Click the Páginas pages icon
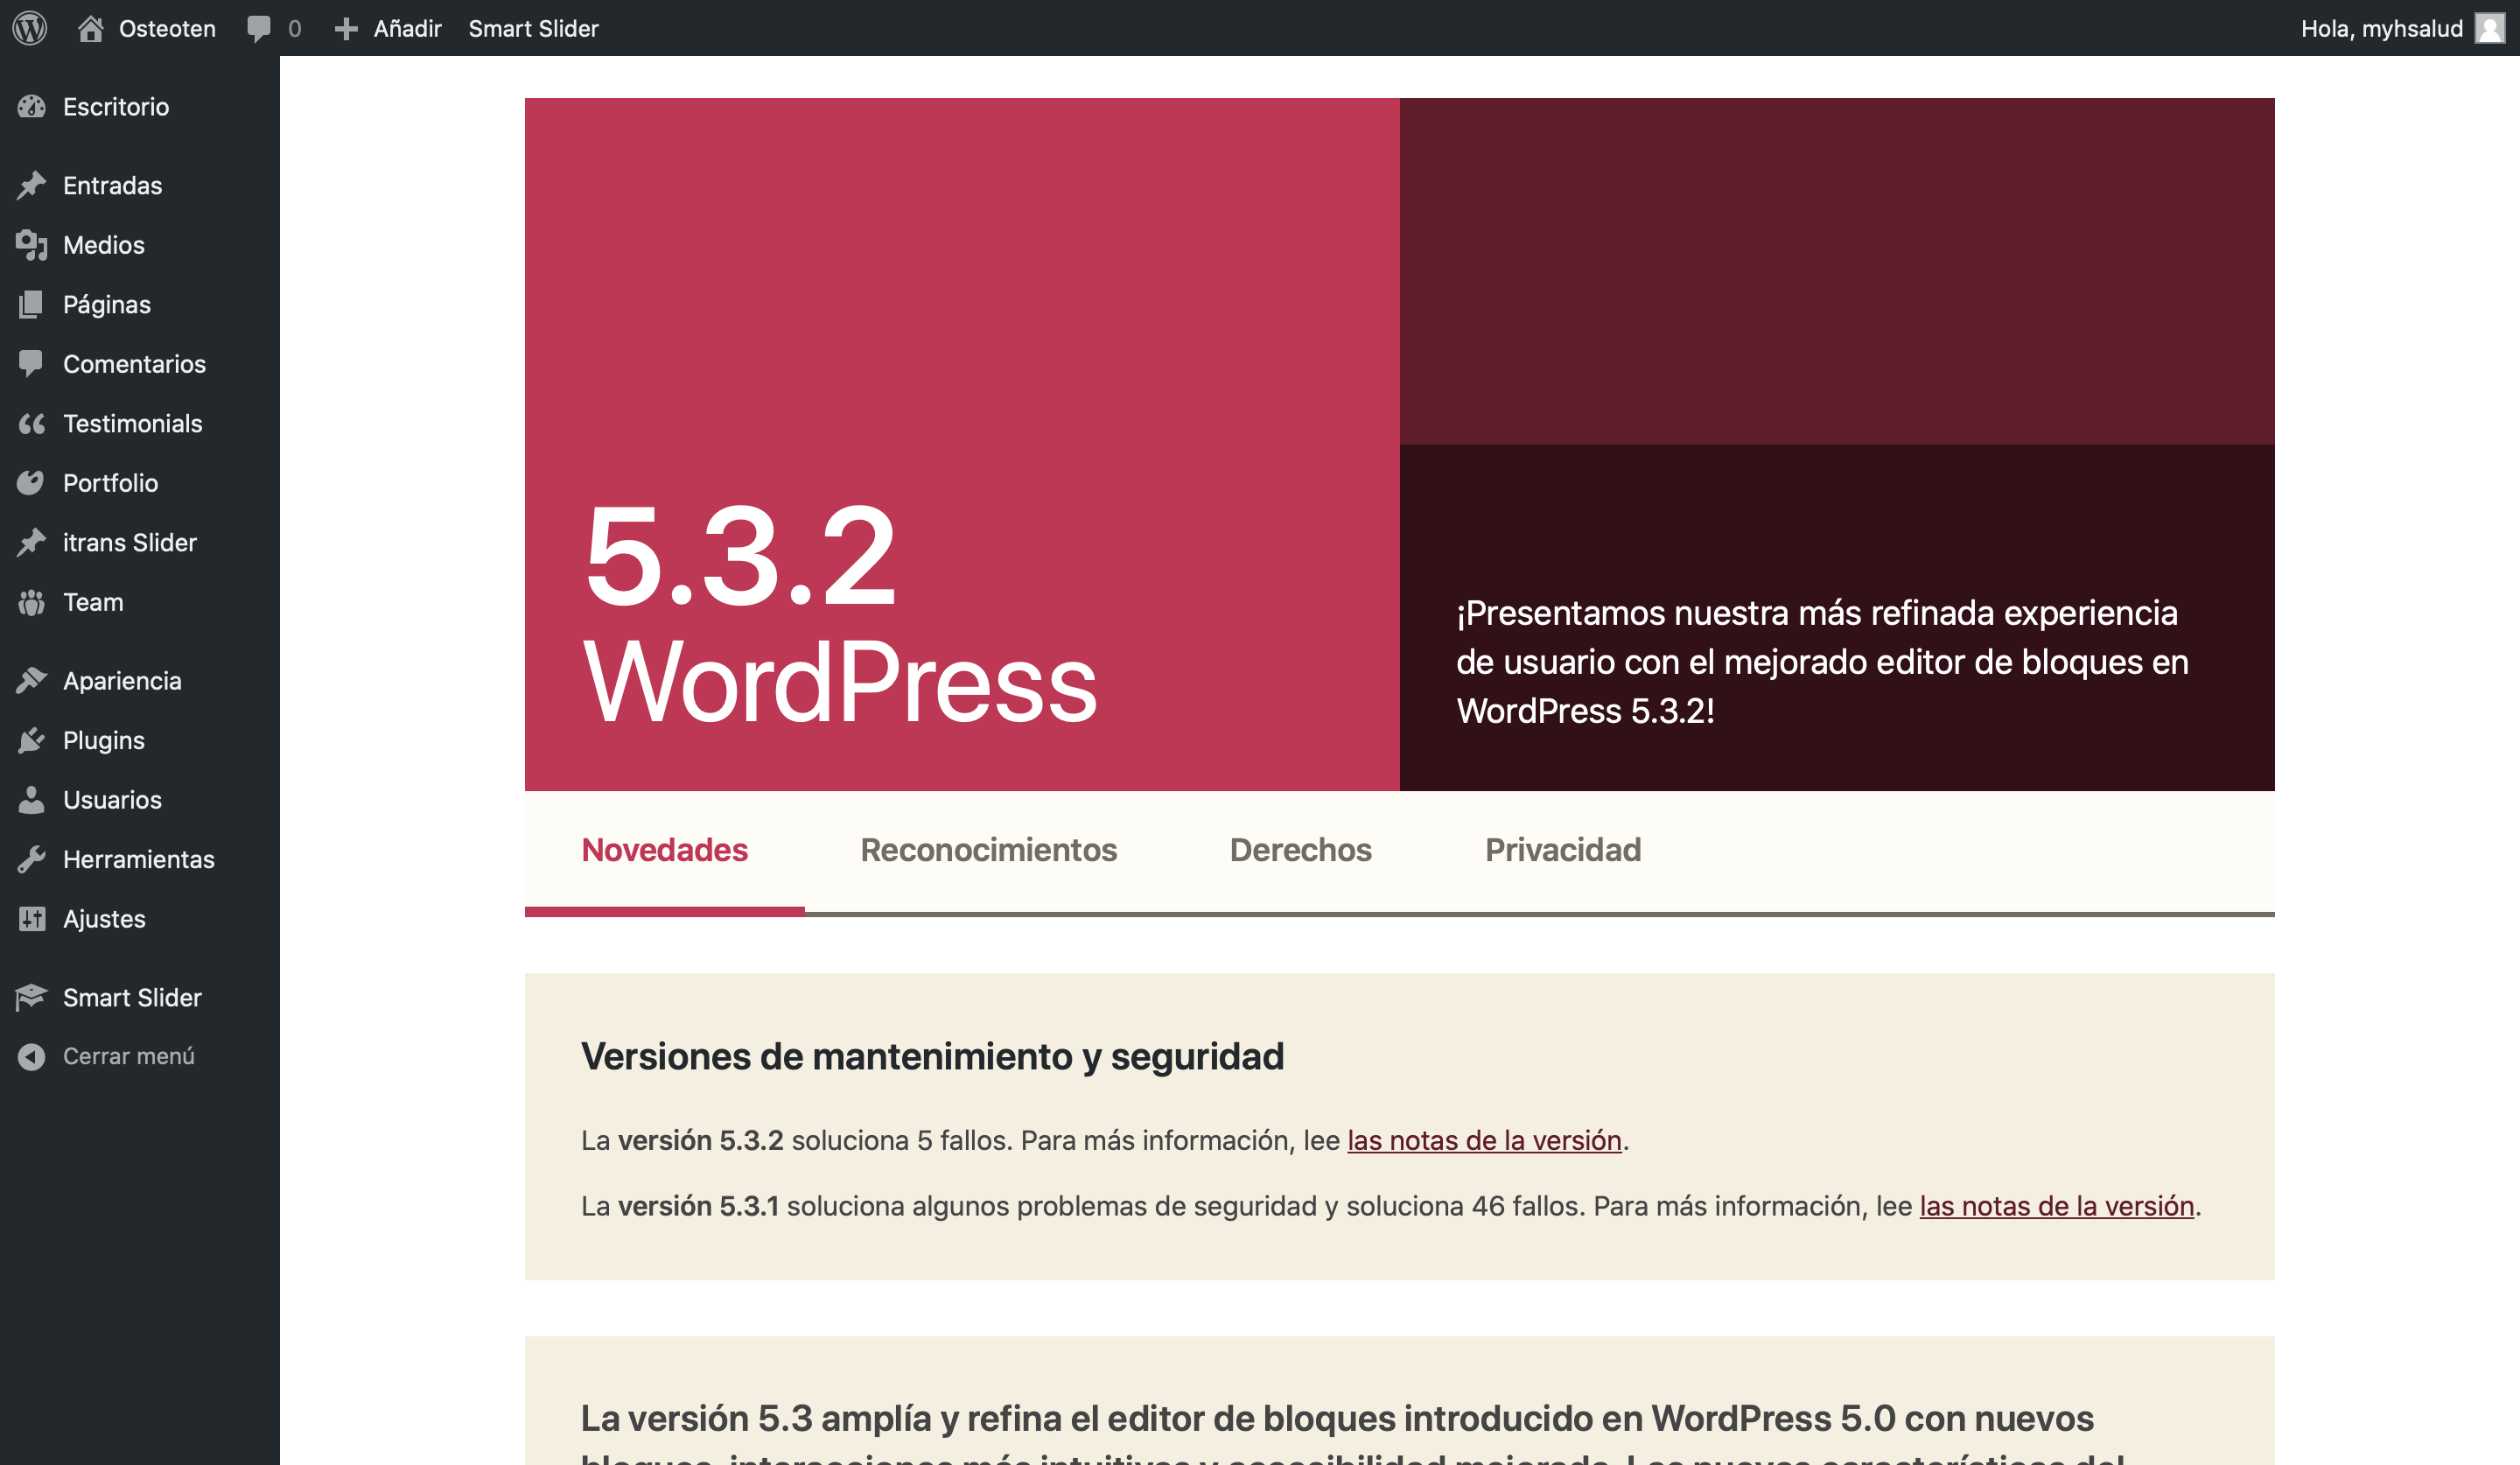 click(32, 304)
